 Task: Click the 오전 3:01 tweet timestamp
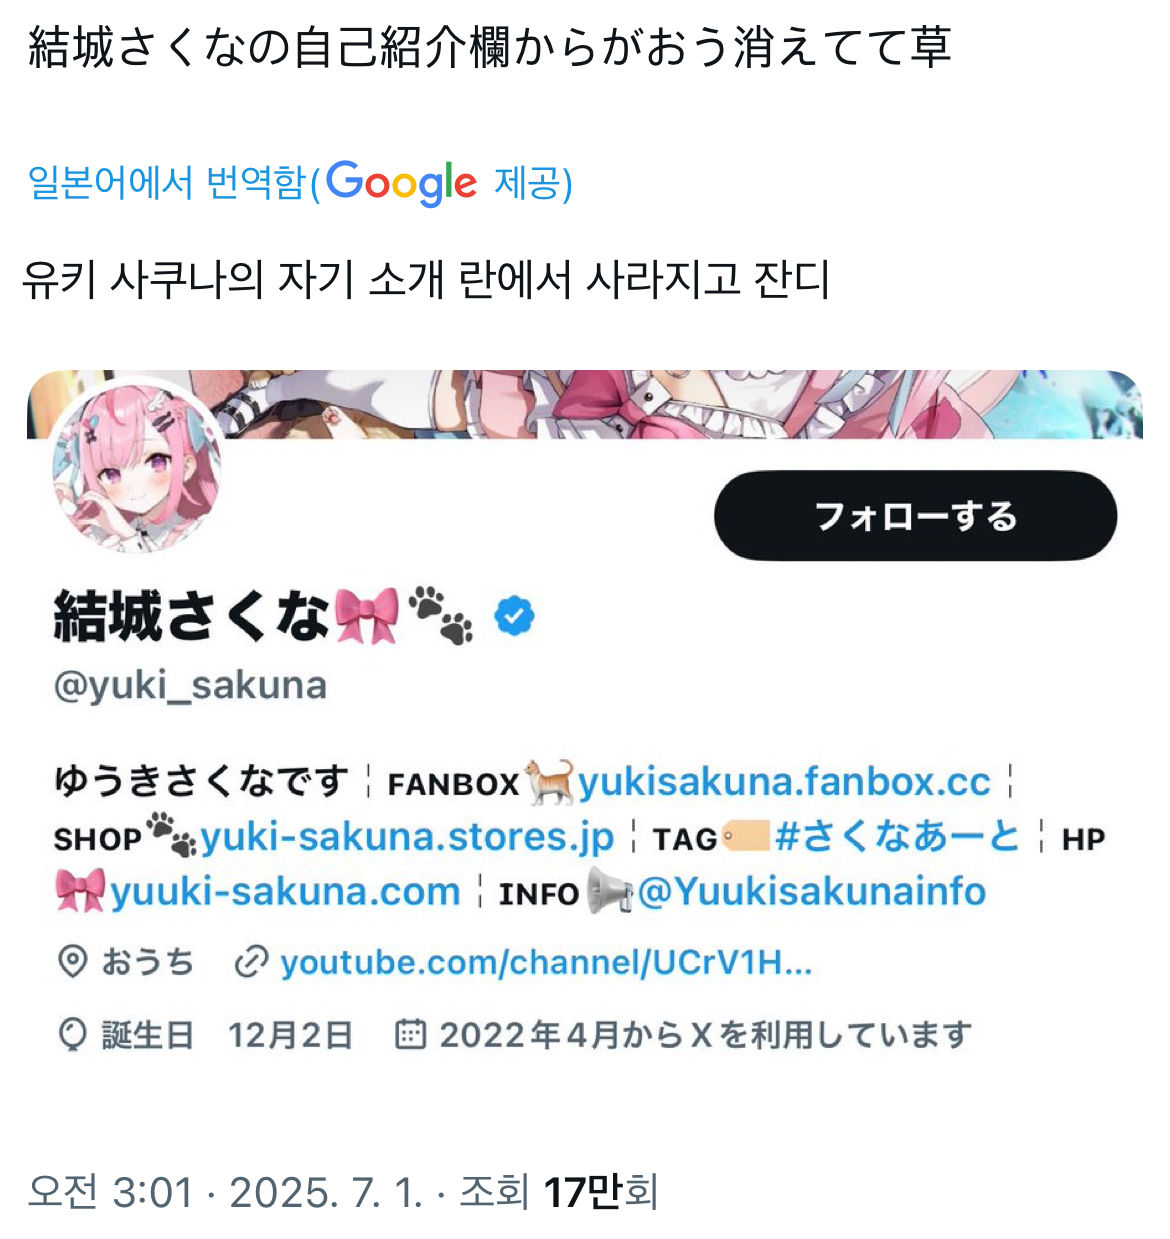(110, 1191)
